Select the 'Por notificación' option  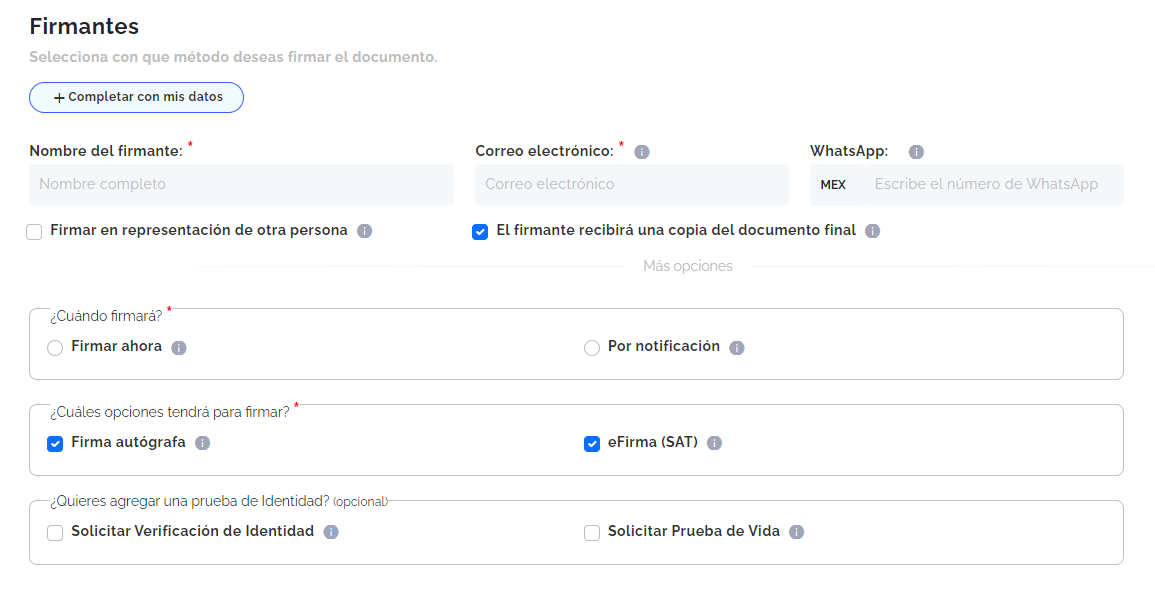tap(591, 347)
